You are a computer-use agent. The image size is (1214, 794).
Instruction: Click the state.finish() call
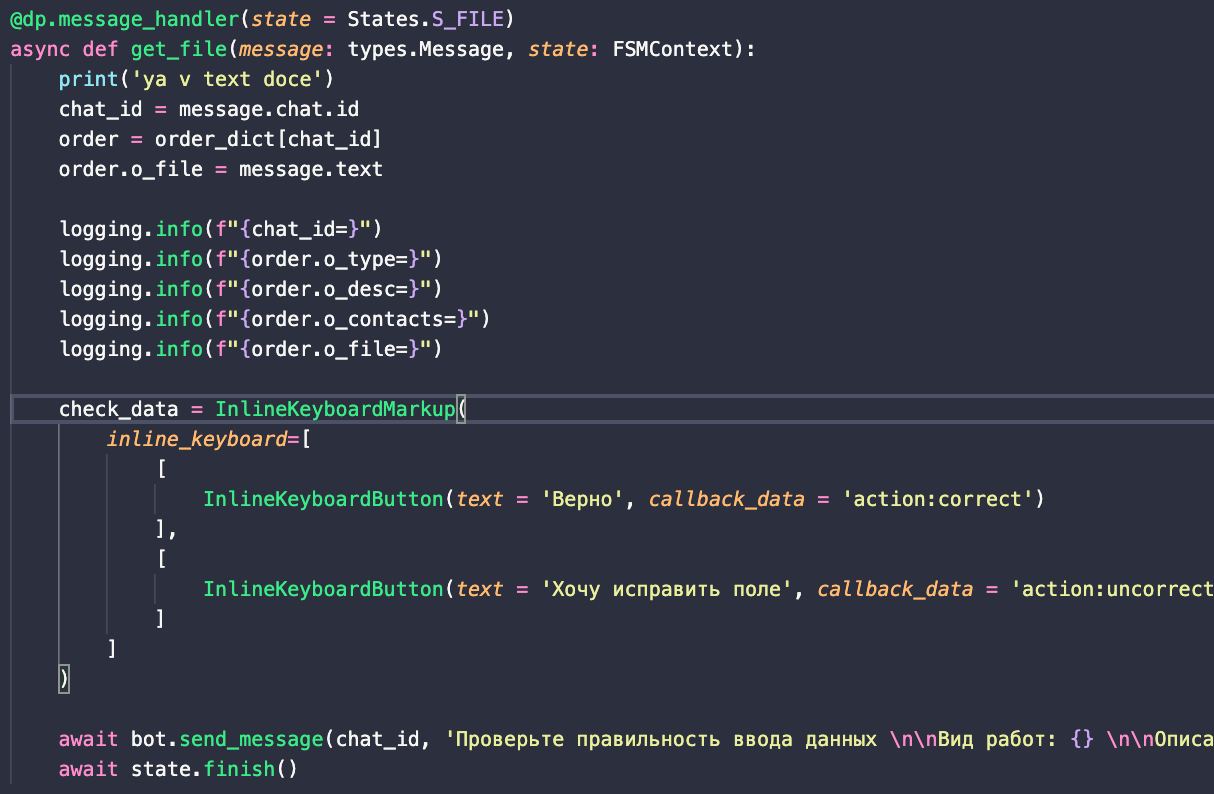point(214,769)
